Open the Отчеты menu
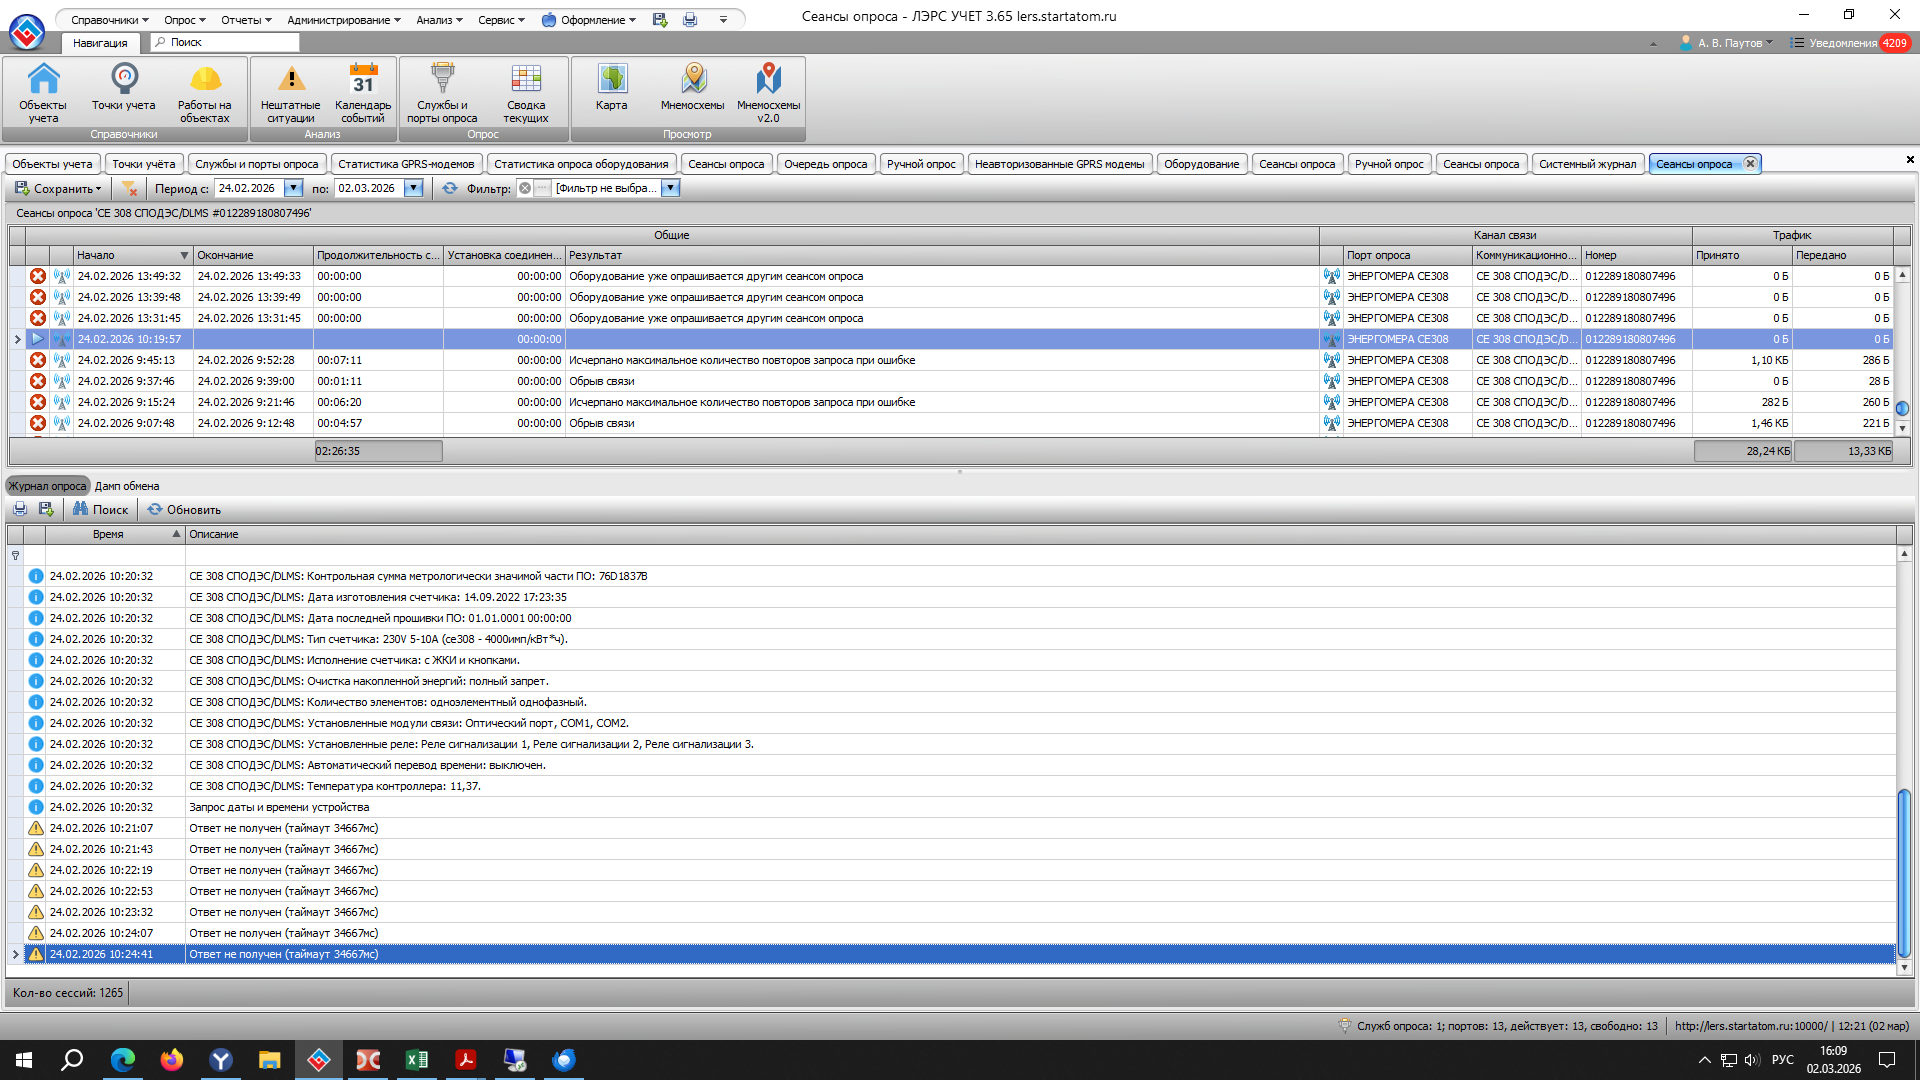Viewport: 1920px width, 1080px height. coord(246,20)
